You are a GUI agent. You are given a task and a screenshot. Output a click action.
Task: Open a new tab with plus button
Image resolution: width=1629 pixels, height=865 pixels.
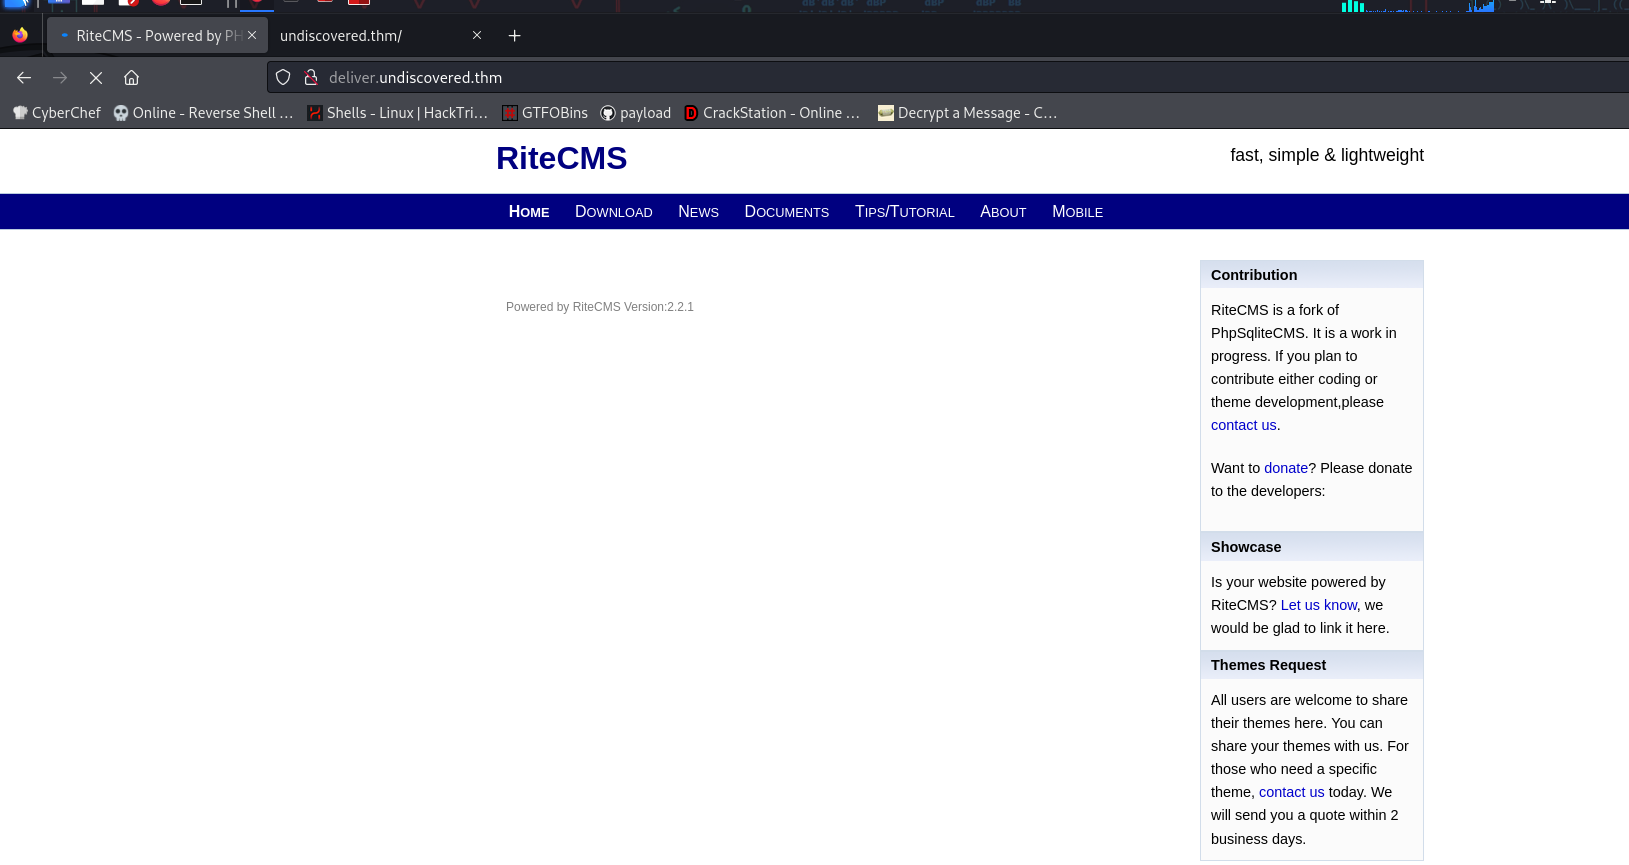[514, 36]
